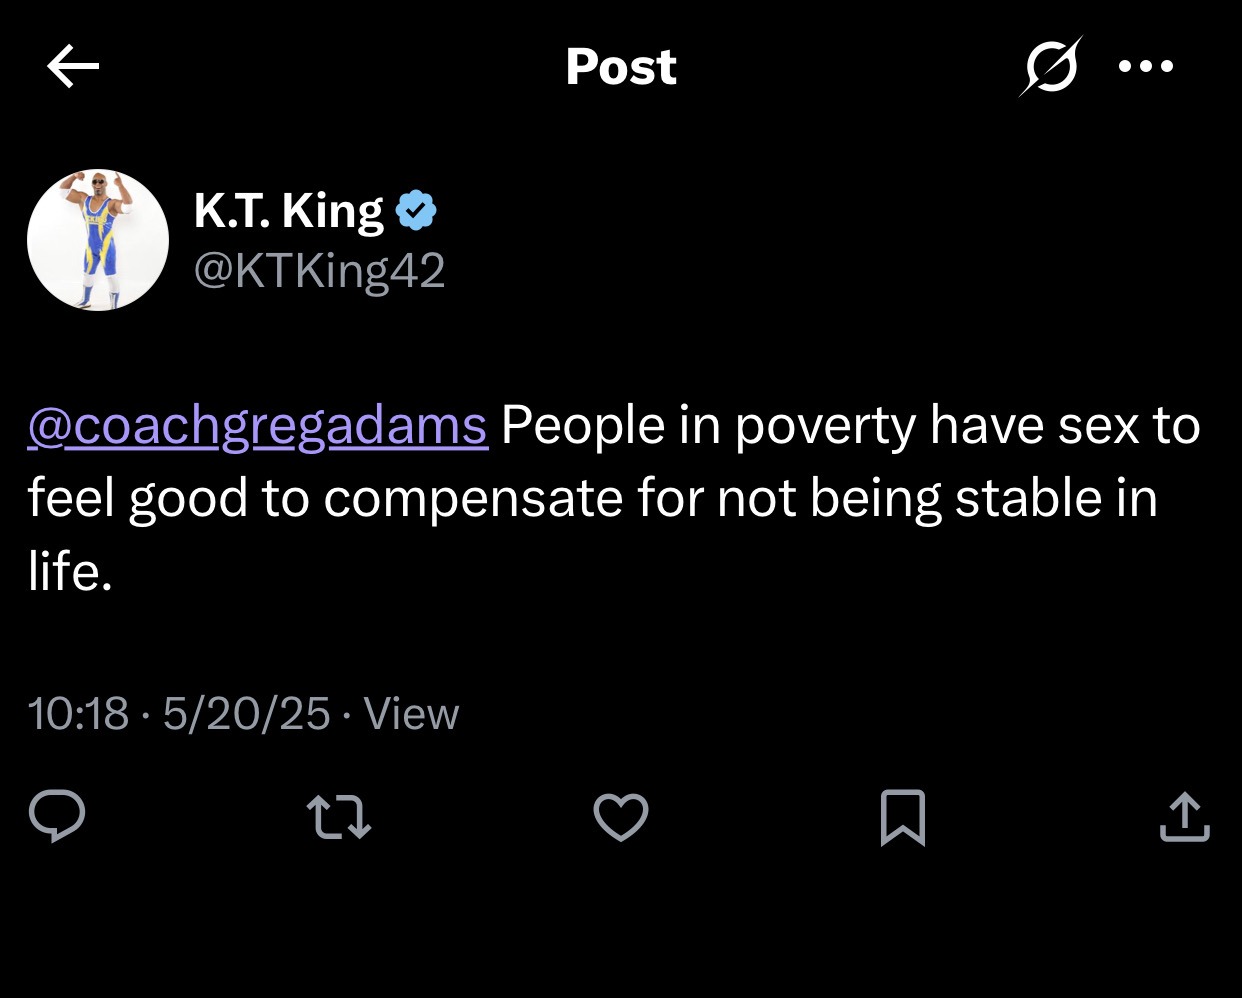Follow the @coachgregadams mention link
The width and height of the screenshot is (1242, 998).
click(258, 426)
